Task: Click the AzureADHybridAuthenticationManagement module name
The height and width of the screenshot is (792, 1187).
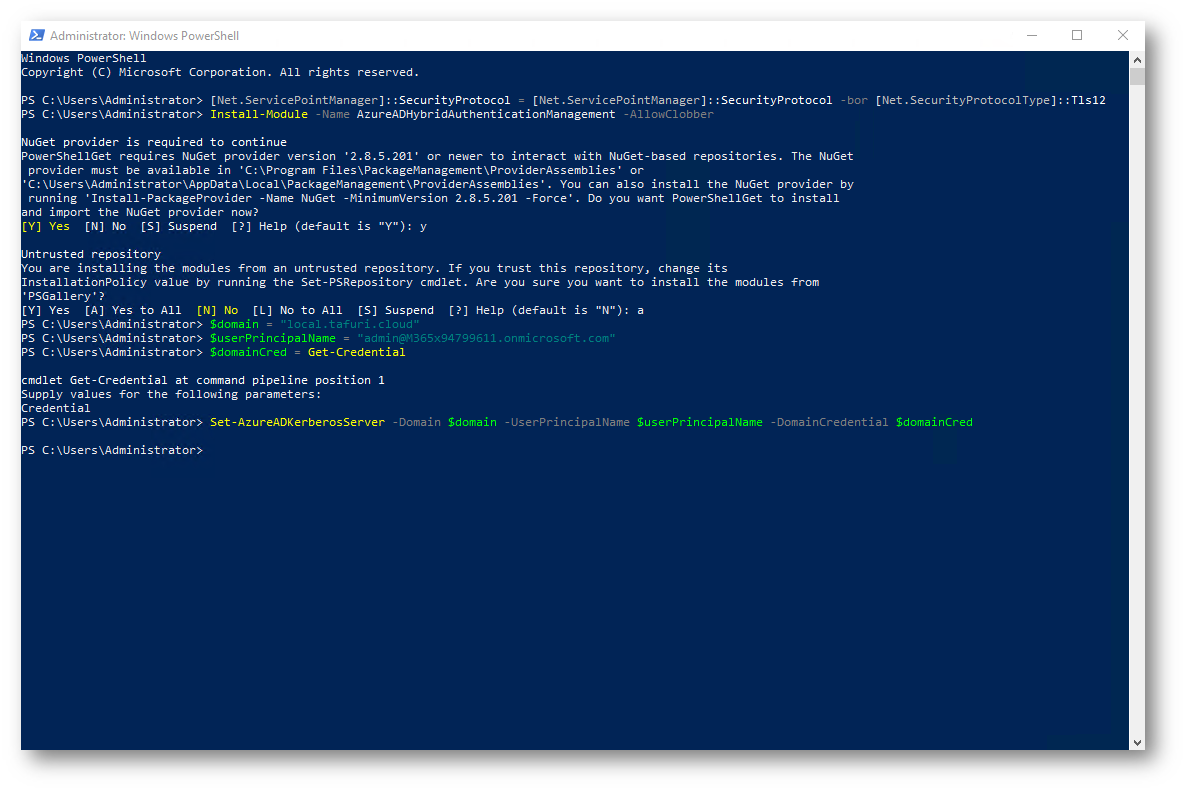Action: tap(486, 115)
